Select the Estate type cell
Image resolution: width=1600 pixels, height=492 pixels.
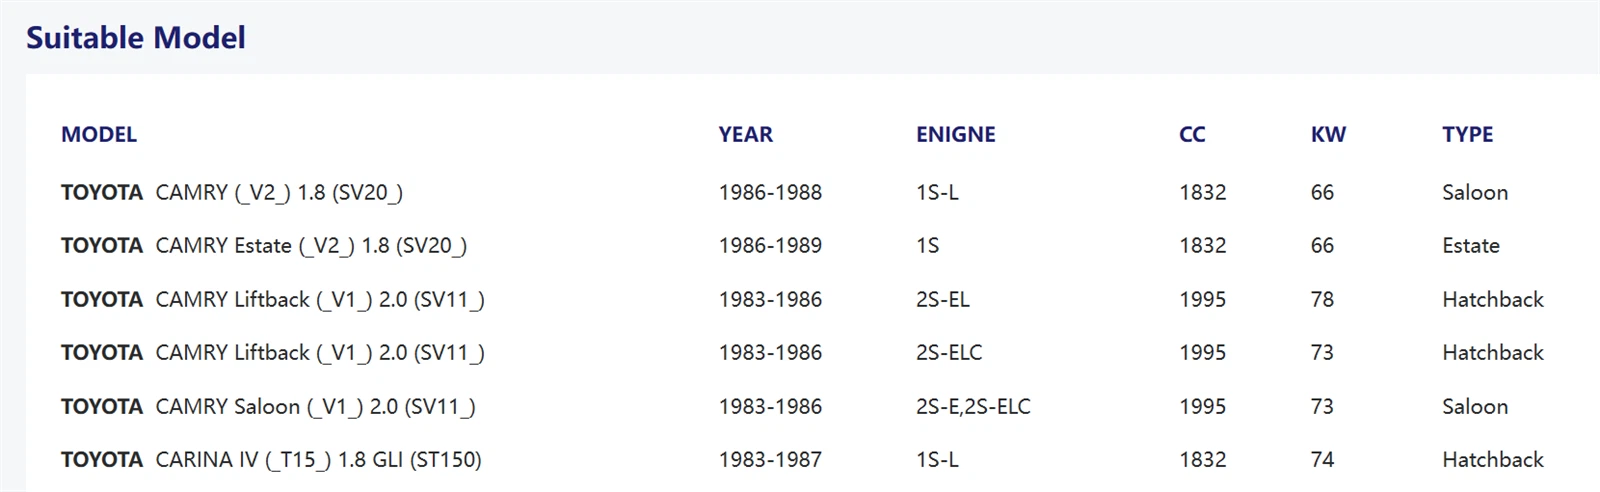click(x=1471, y=246)
